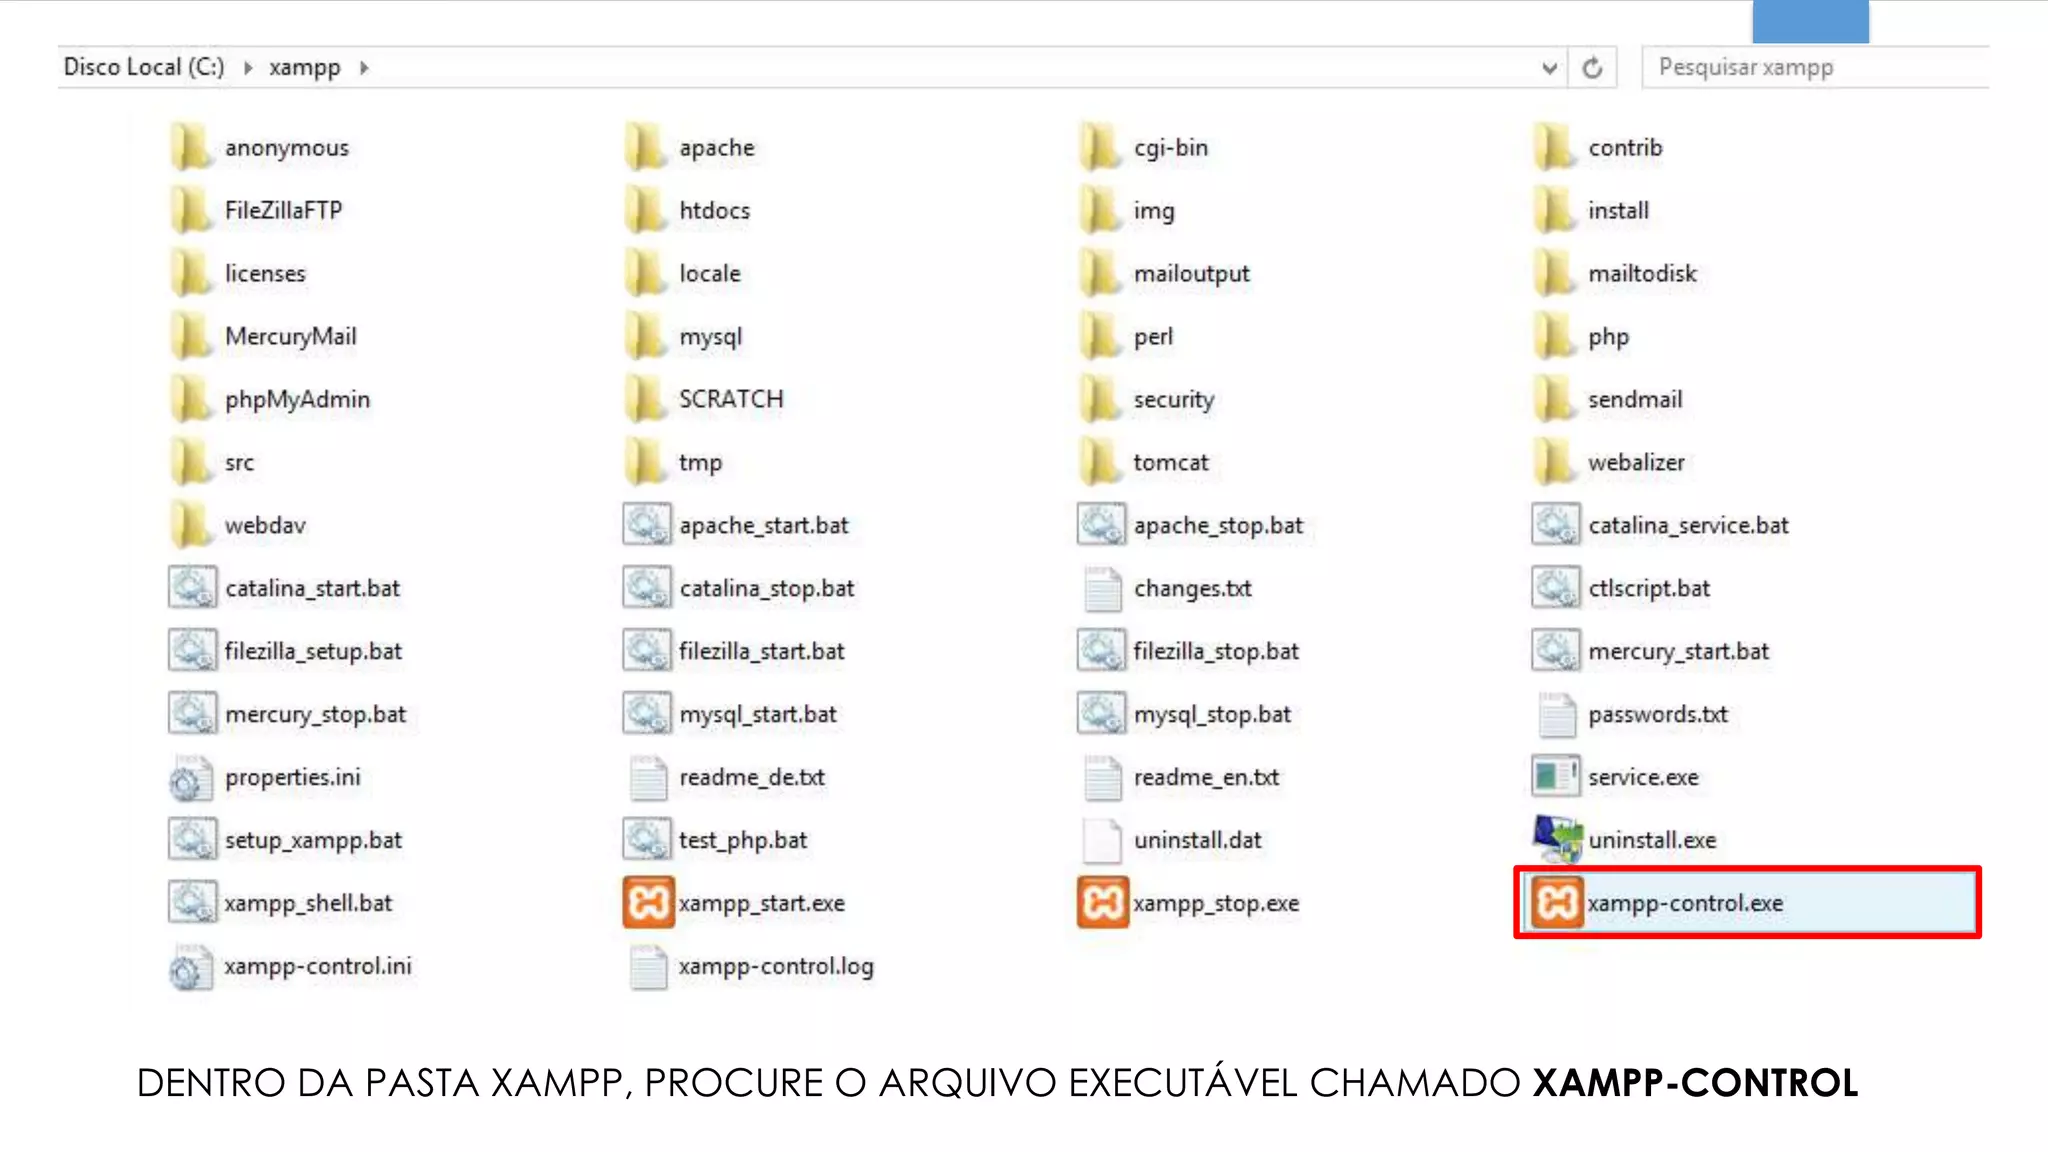This screenshot has height=1152, width=2048.
Task: Select the xampp_shell.bat icon
Action: 192,903
